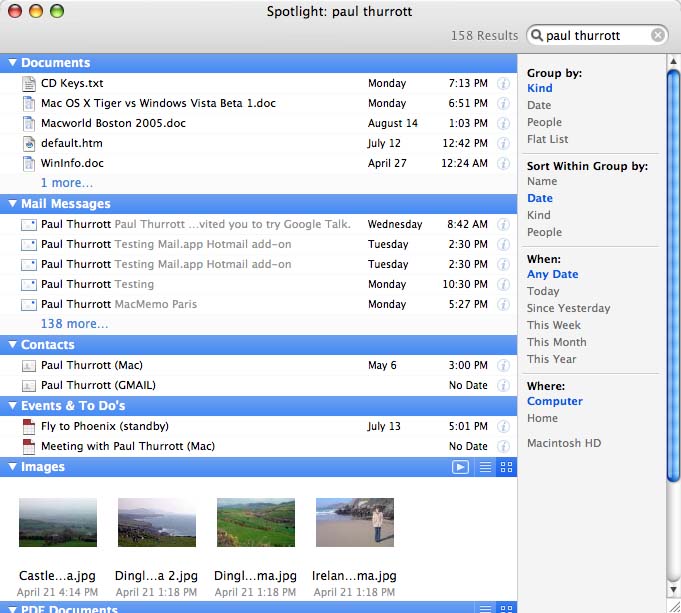This screenshot has height=613, width=681.
Task: Open the Irelan...ma.jpg thumbnail
Action: 355,522
